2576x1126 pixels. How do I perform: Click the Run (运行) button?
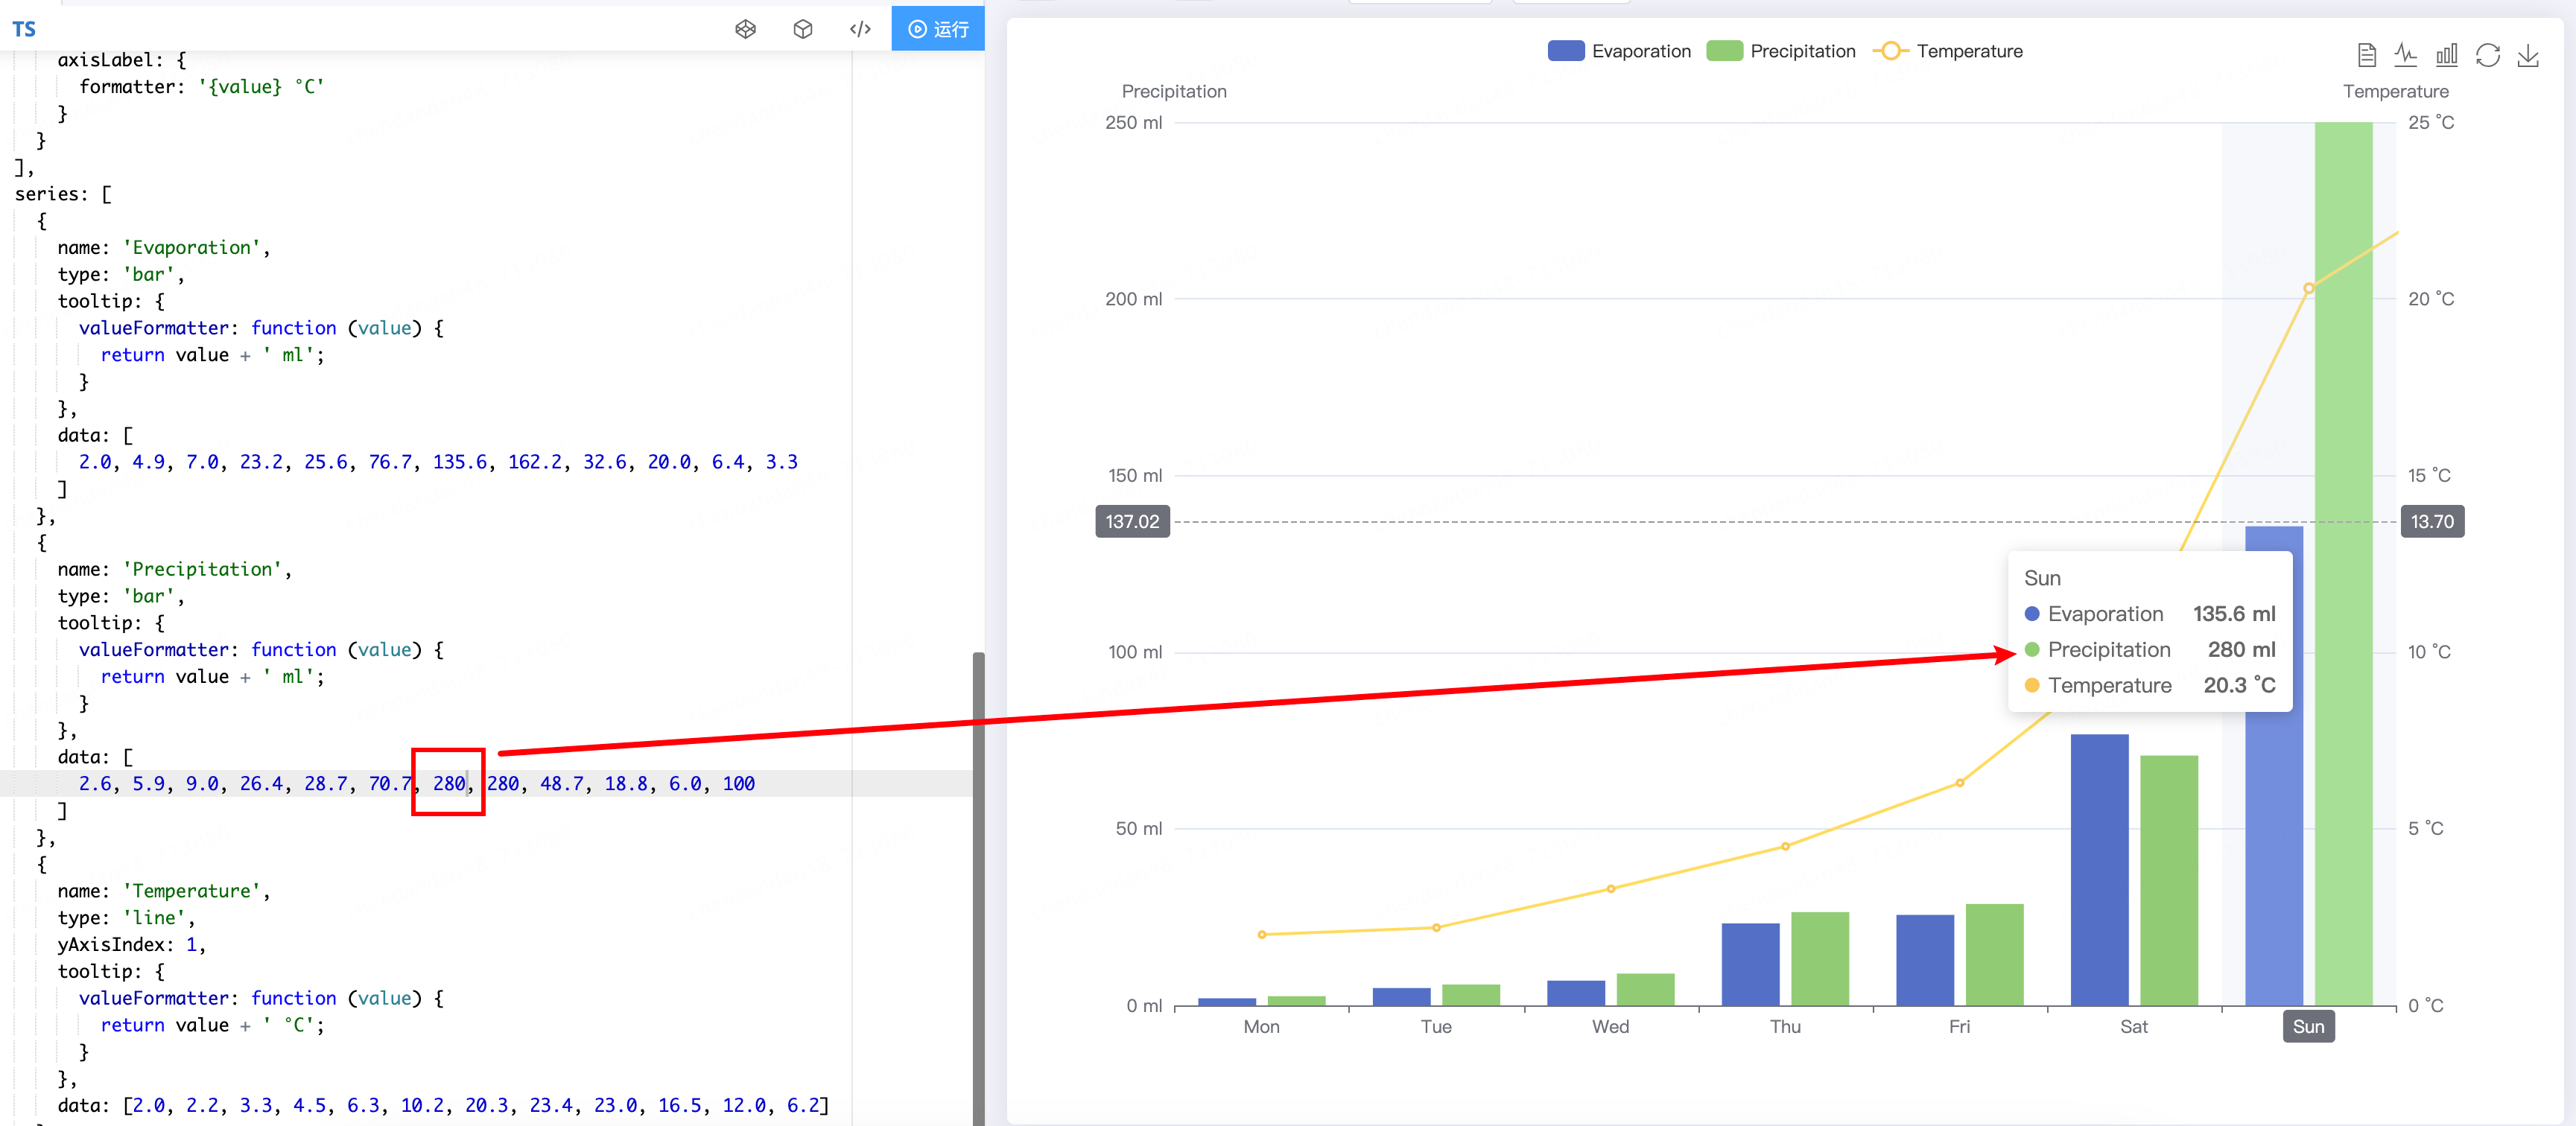938,29
